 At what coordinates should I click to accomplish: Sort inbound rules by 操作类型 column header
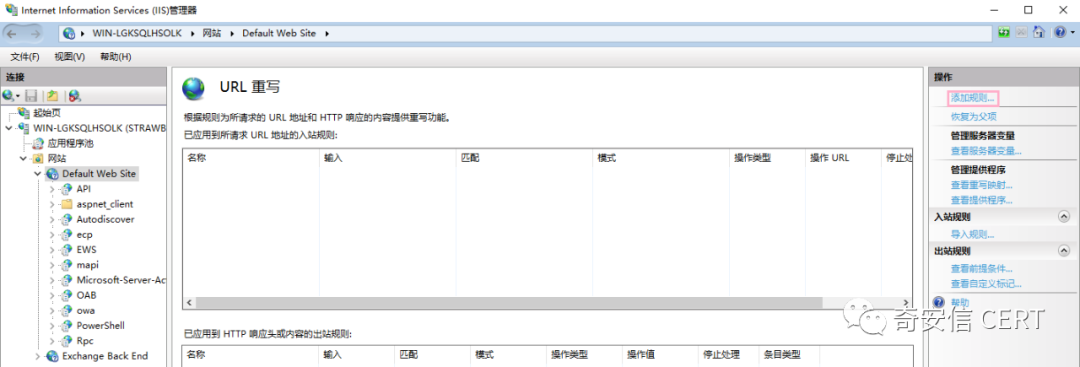click(x=768, y=158)
